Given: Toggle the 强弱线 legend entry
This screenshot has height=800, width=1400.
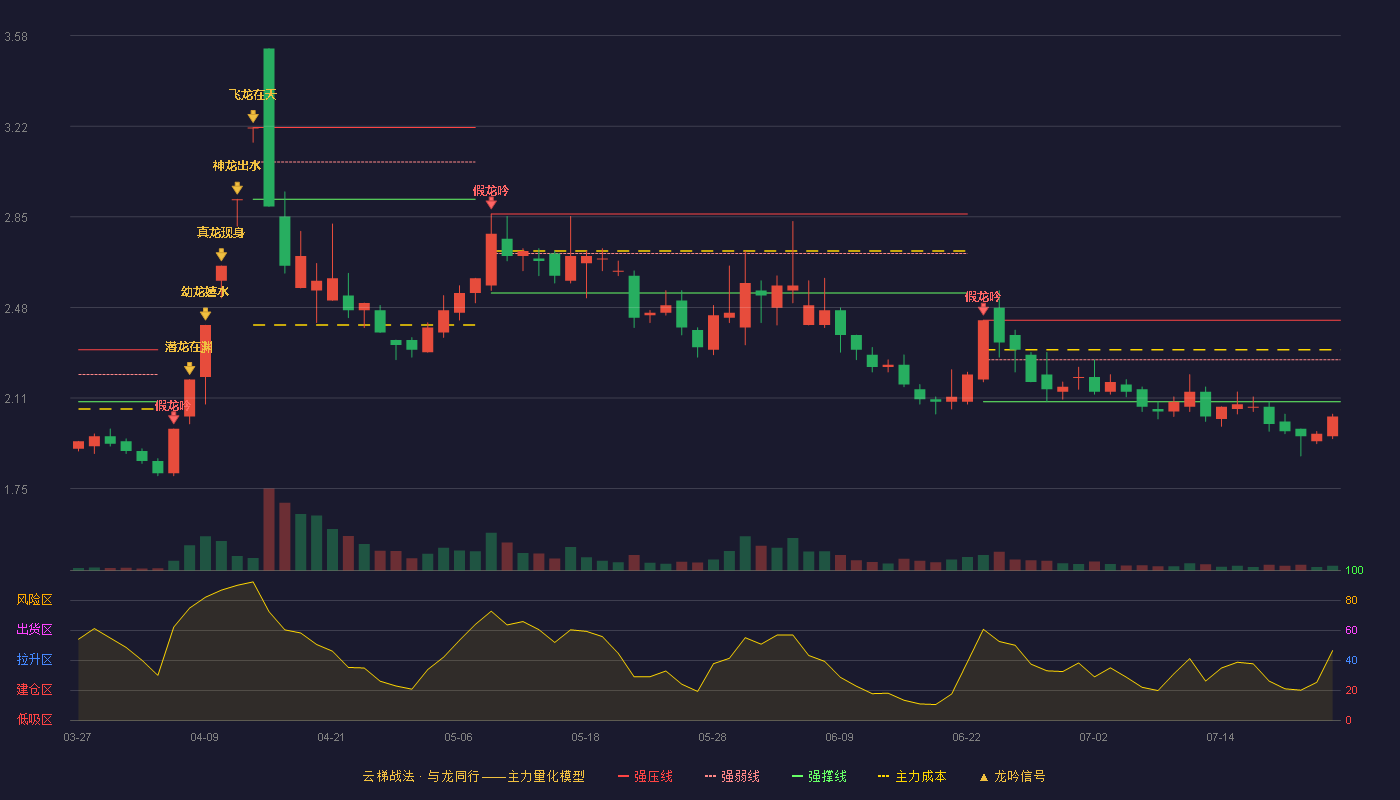Looking at the screenshot, I should click(x=732, y=776).
